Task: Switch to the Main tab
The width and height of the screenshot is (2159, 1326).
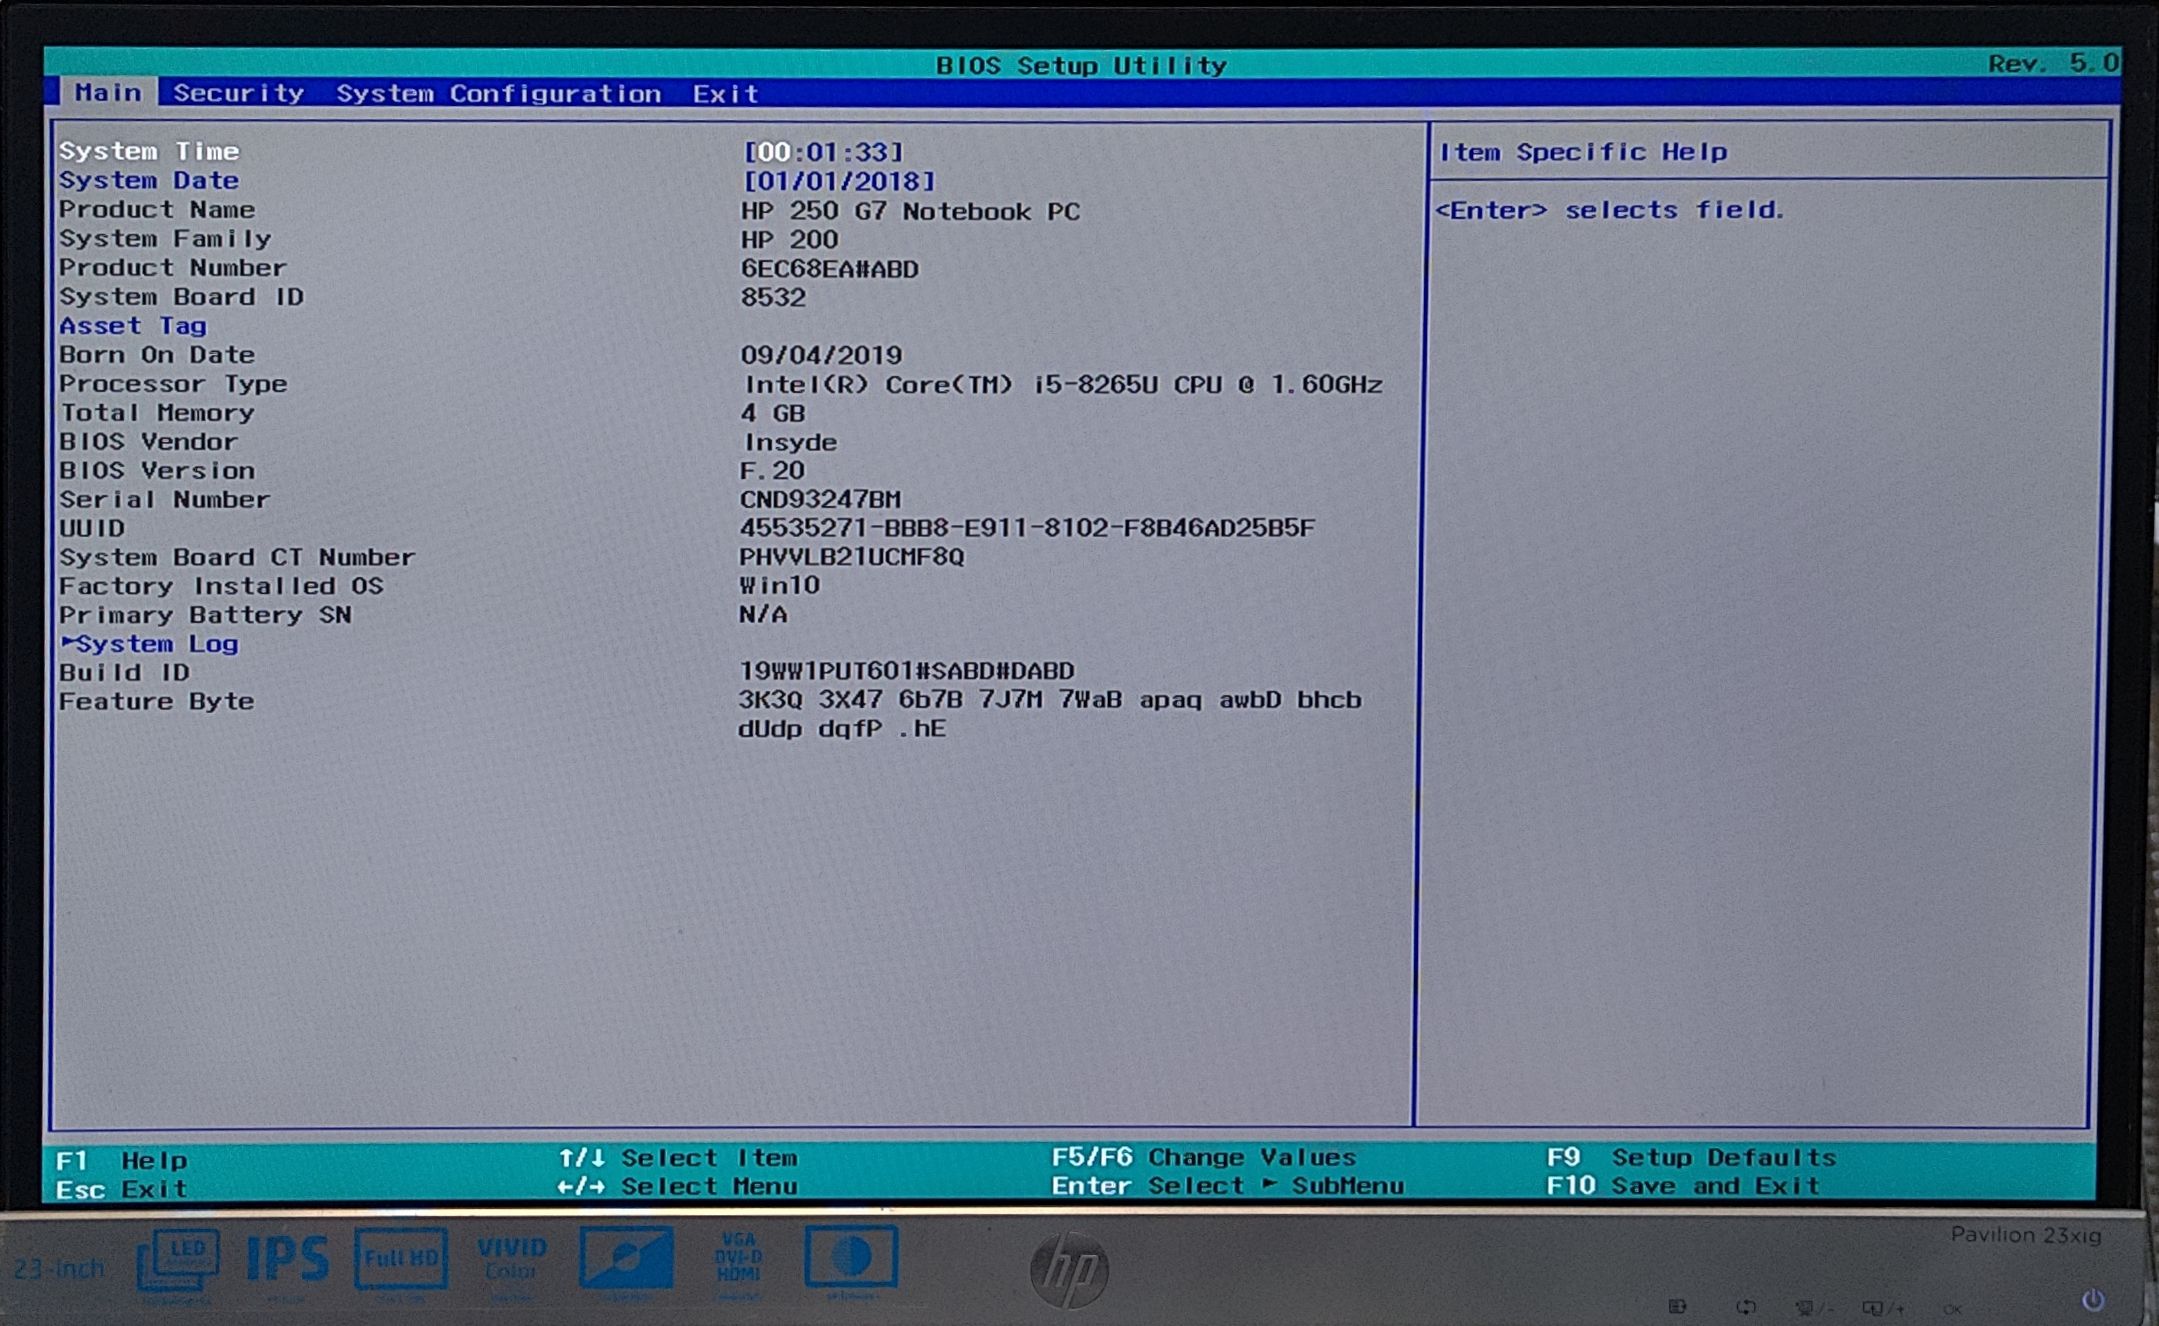Action: [x=108, y=93]
